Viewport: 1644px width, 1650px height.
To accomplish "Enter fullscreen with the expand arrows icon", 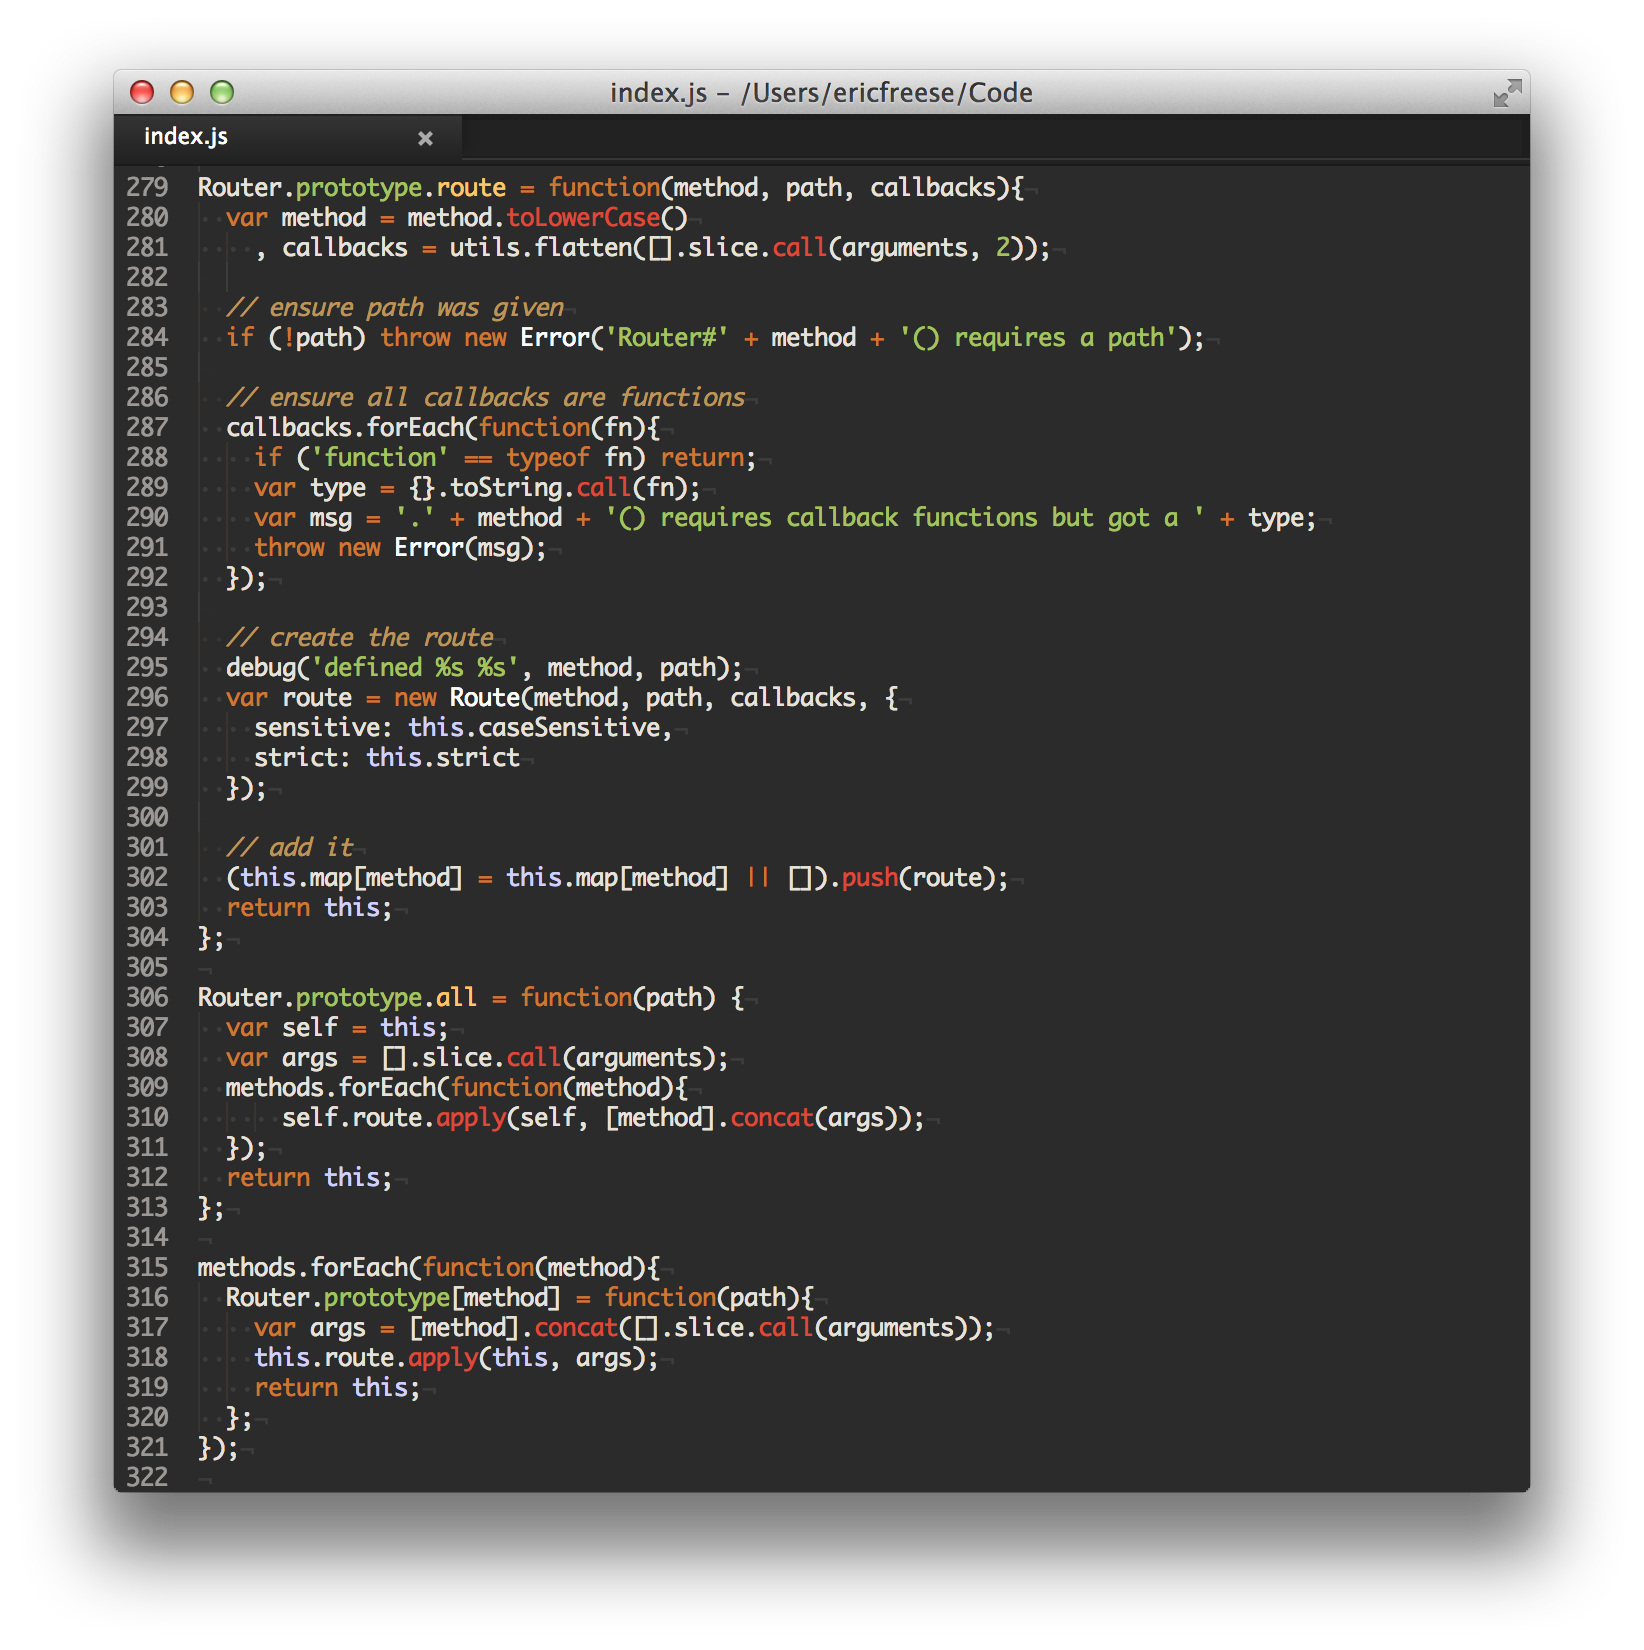I will pos(1507,93).
